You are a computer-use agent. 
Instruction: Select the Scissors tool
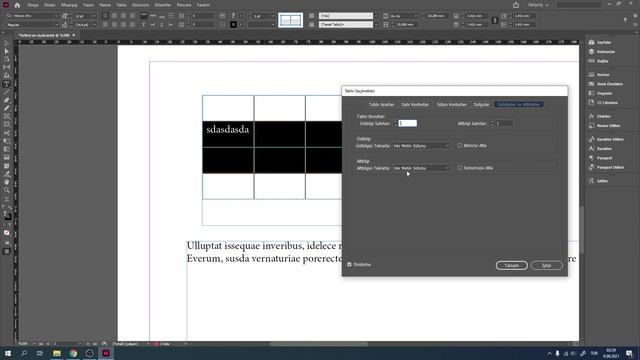click(x=7, y=133)
